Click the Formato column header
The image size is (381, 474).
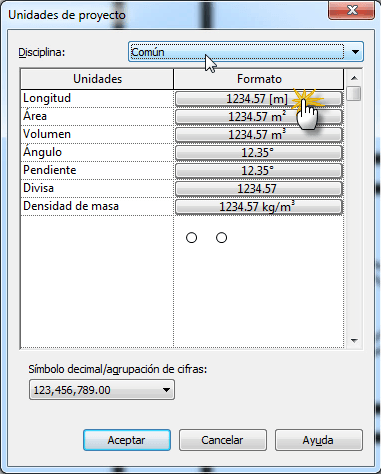click(259, 79)
